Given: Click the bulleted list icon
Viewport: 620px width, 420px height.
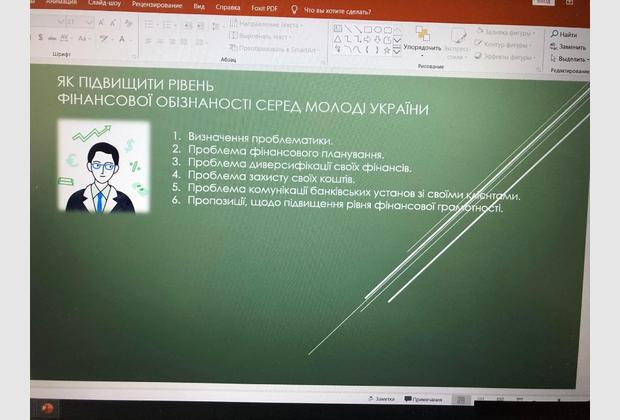Looking at the screenshot, I should [x=147, y=24].
